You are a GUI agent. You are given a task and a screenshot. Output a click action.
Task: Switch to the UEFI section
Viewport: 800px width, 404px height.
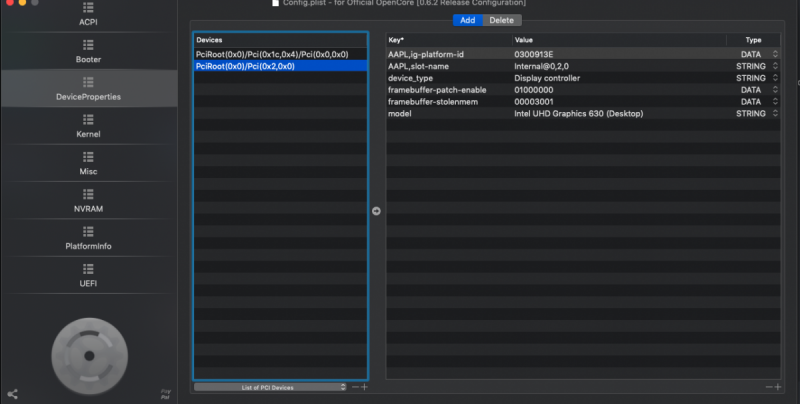click(x=88, y=275)
